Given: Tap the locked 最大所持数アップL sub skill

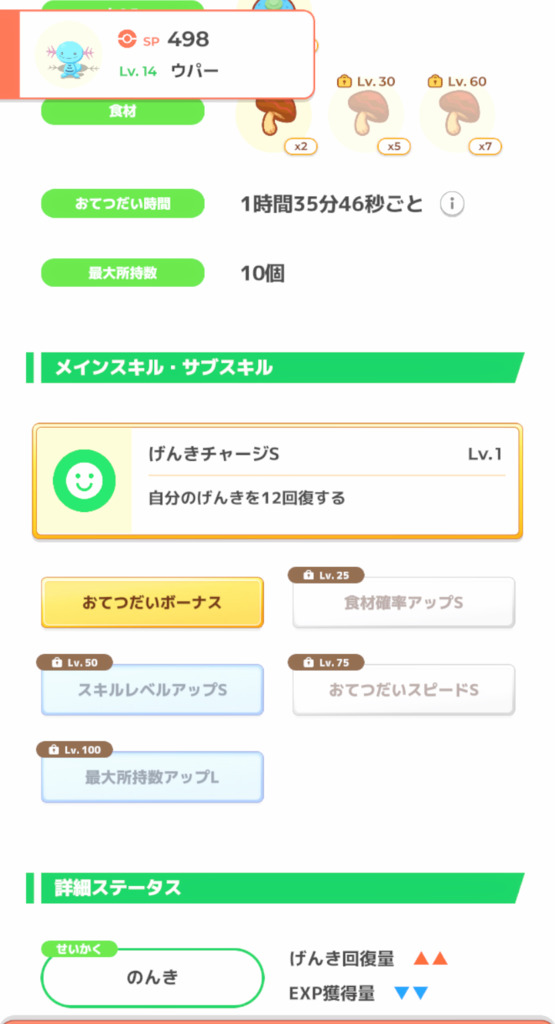Looking at the screenshot, I should pyautogui.click(x=152, y=777).
